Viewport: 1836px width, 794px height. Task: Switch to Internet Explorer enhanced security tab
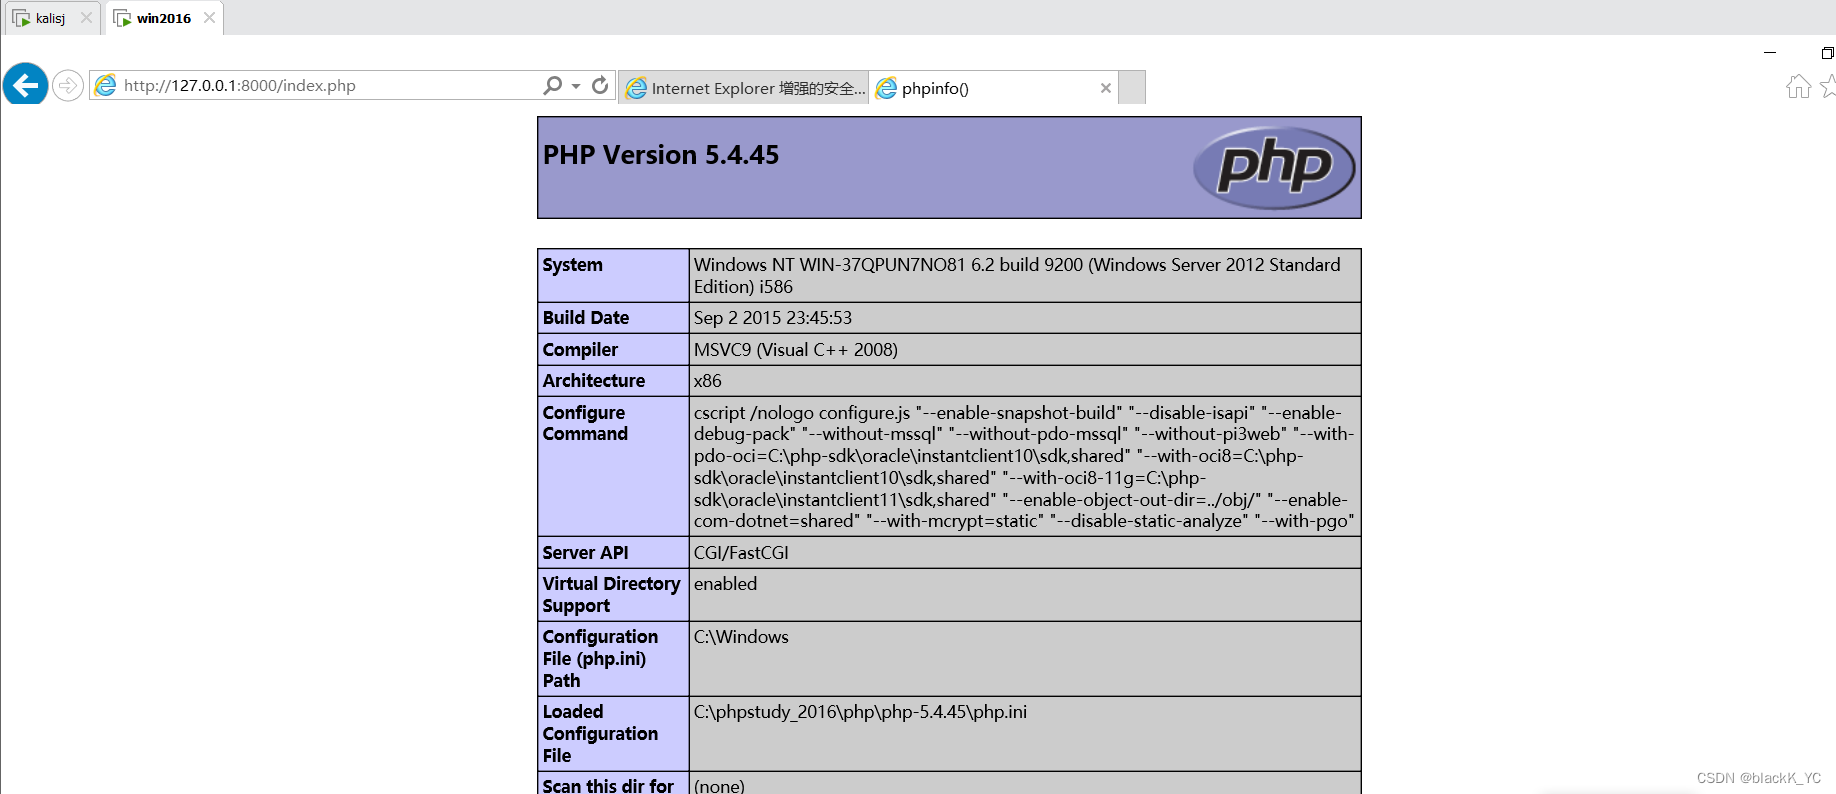click(744, 88)
